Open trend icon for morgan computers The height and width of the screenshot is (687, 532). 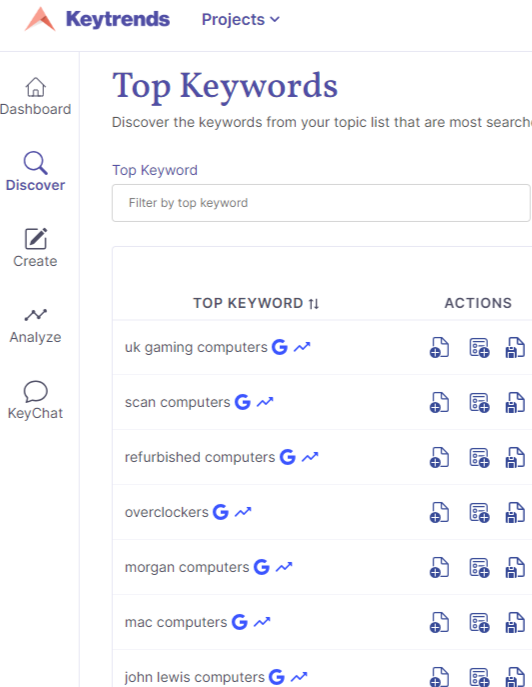pos(284,567)
